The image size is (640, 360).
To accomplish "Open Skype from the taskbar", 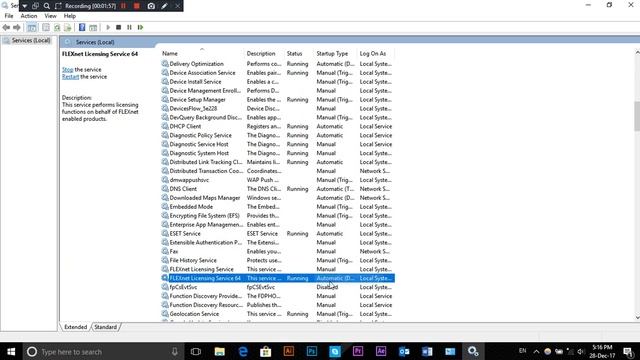I will tap(335, 351).
